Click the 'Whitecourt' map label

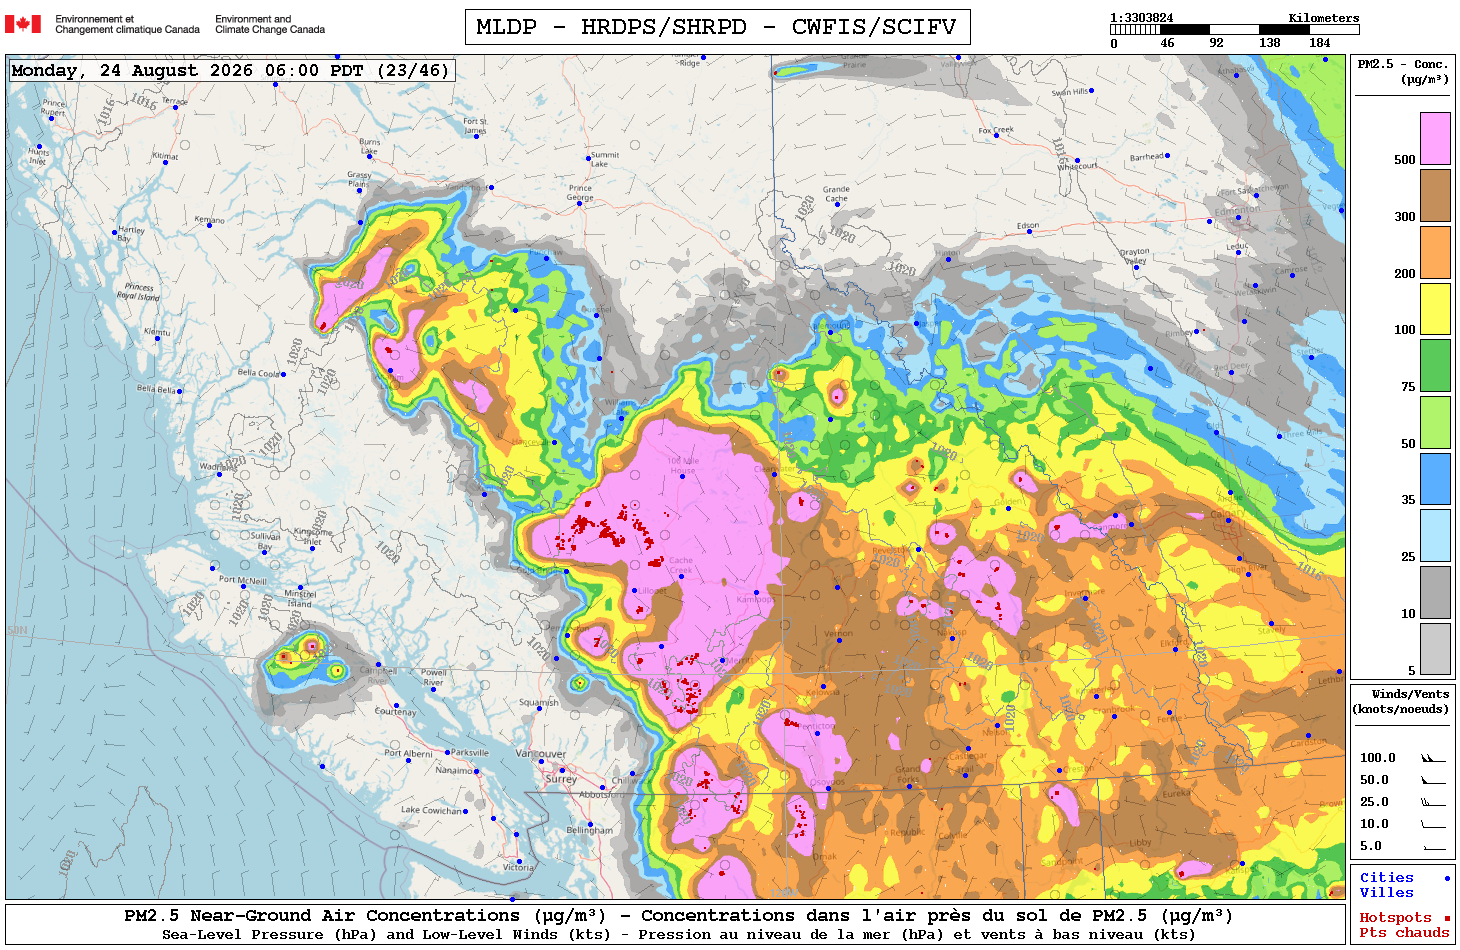point(1077,167)
